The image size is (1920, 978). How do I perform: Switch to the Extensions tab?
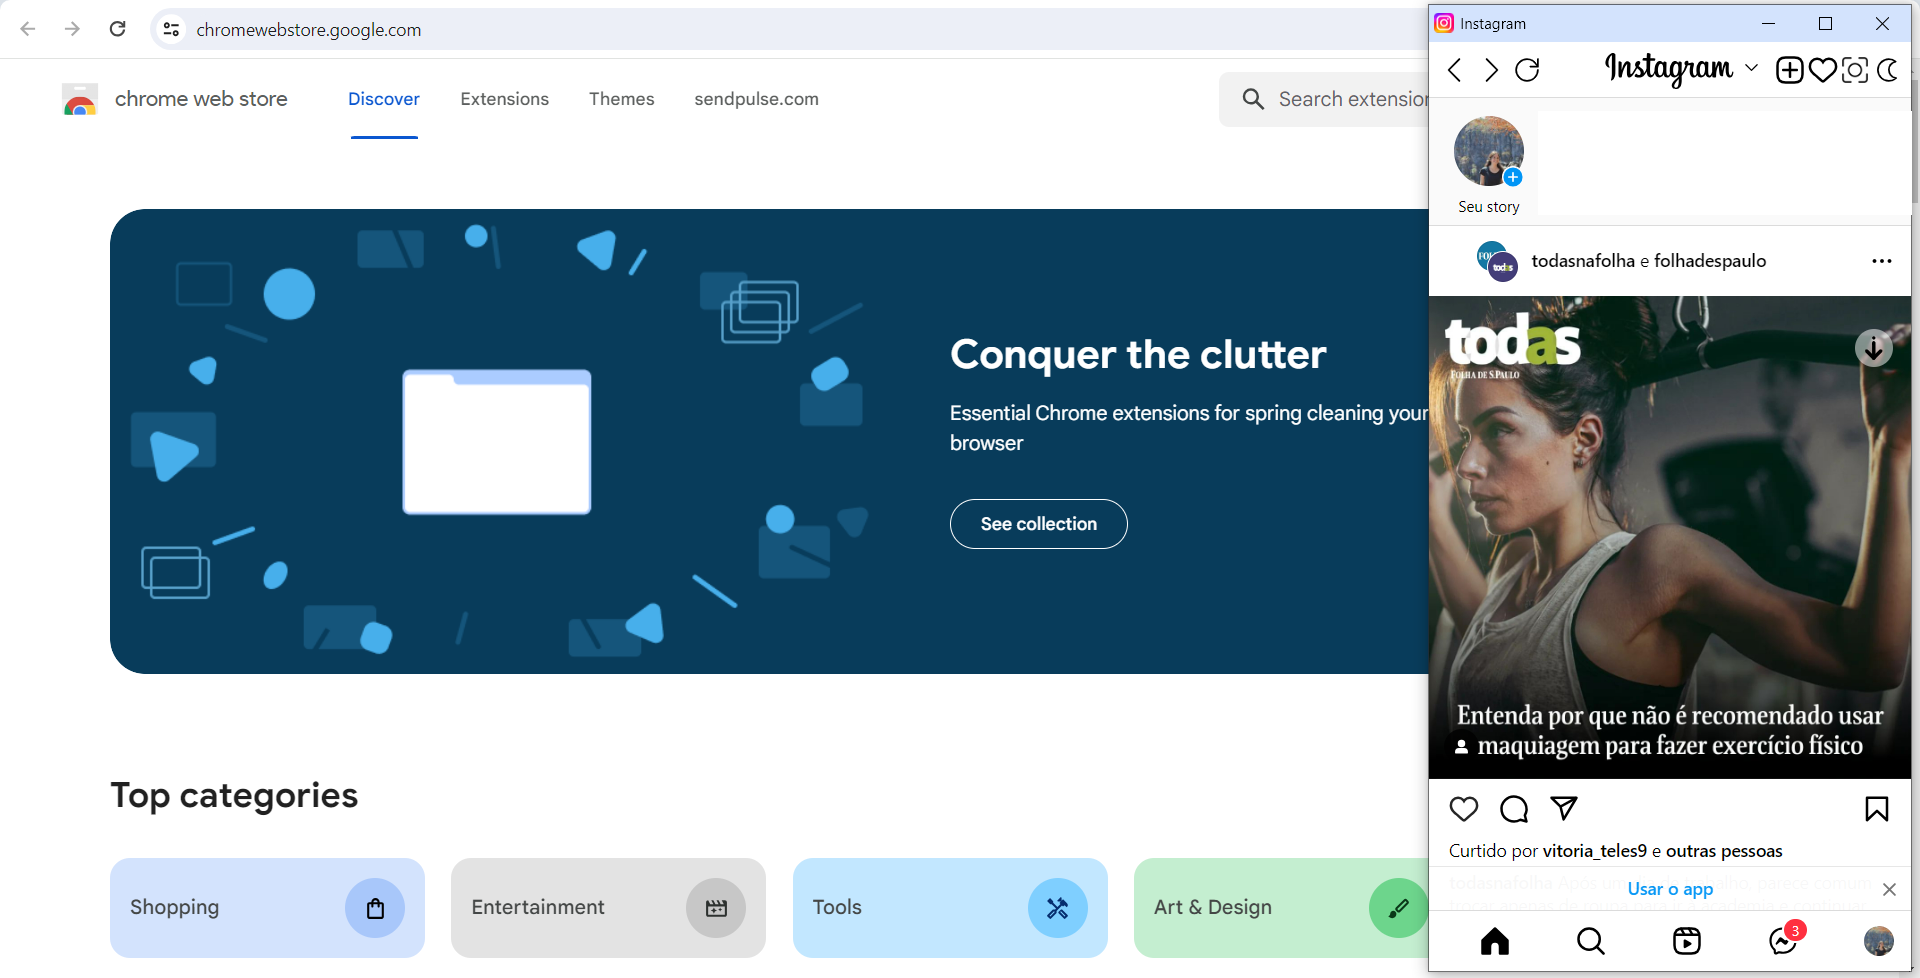[504, 99]
